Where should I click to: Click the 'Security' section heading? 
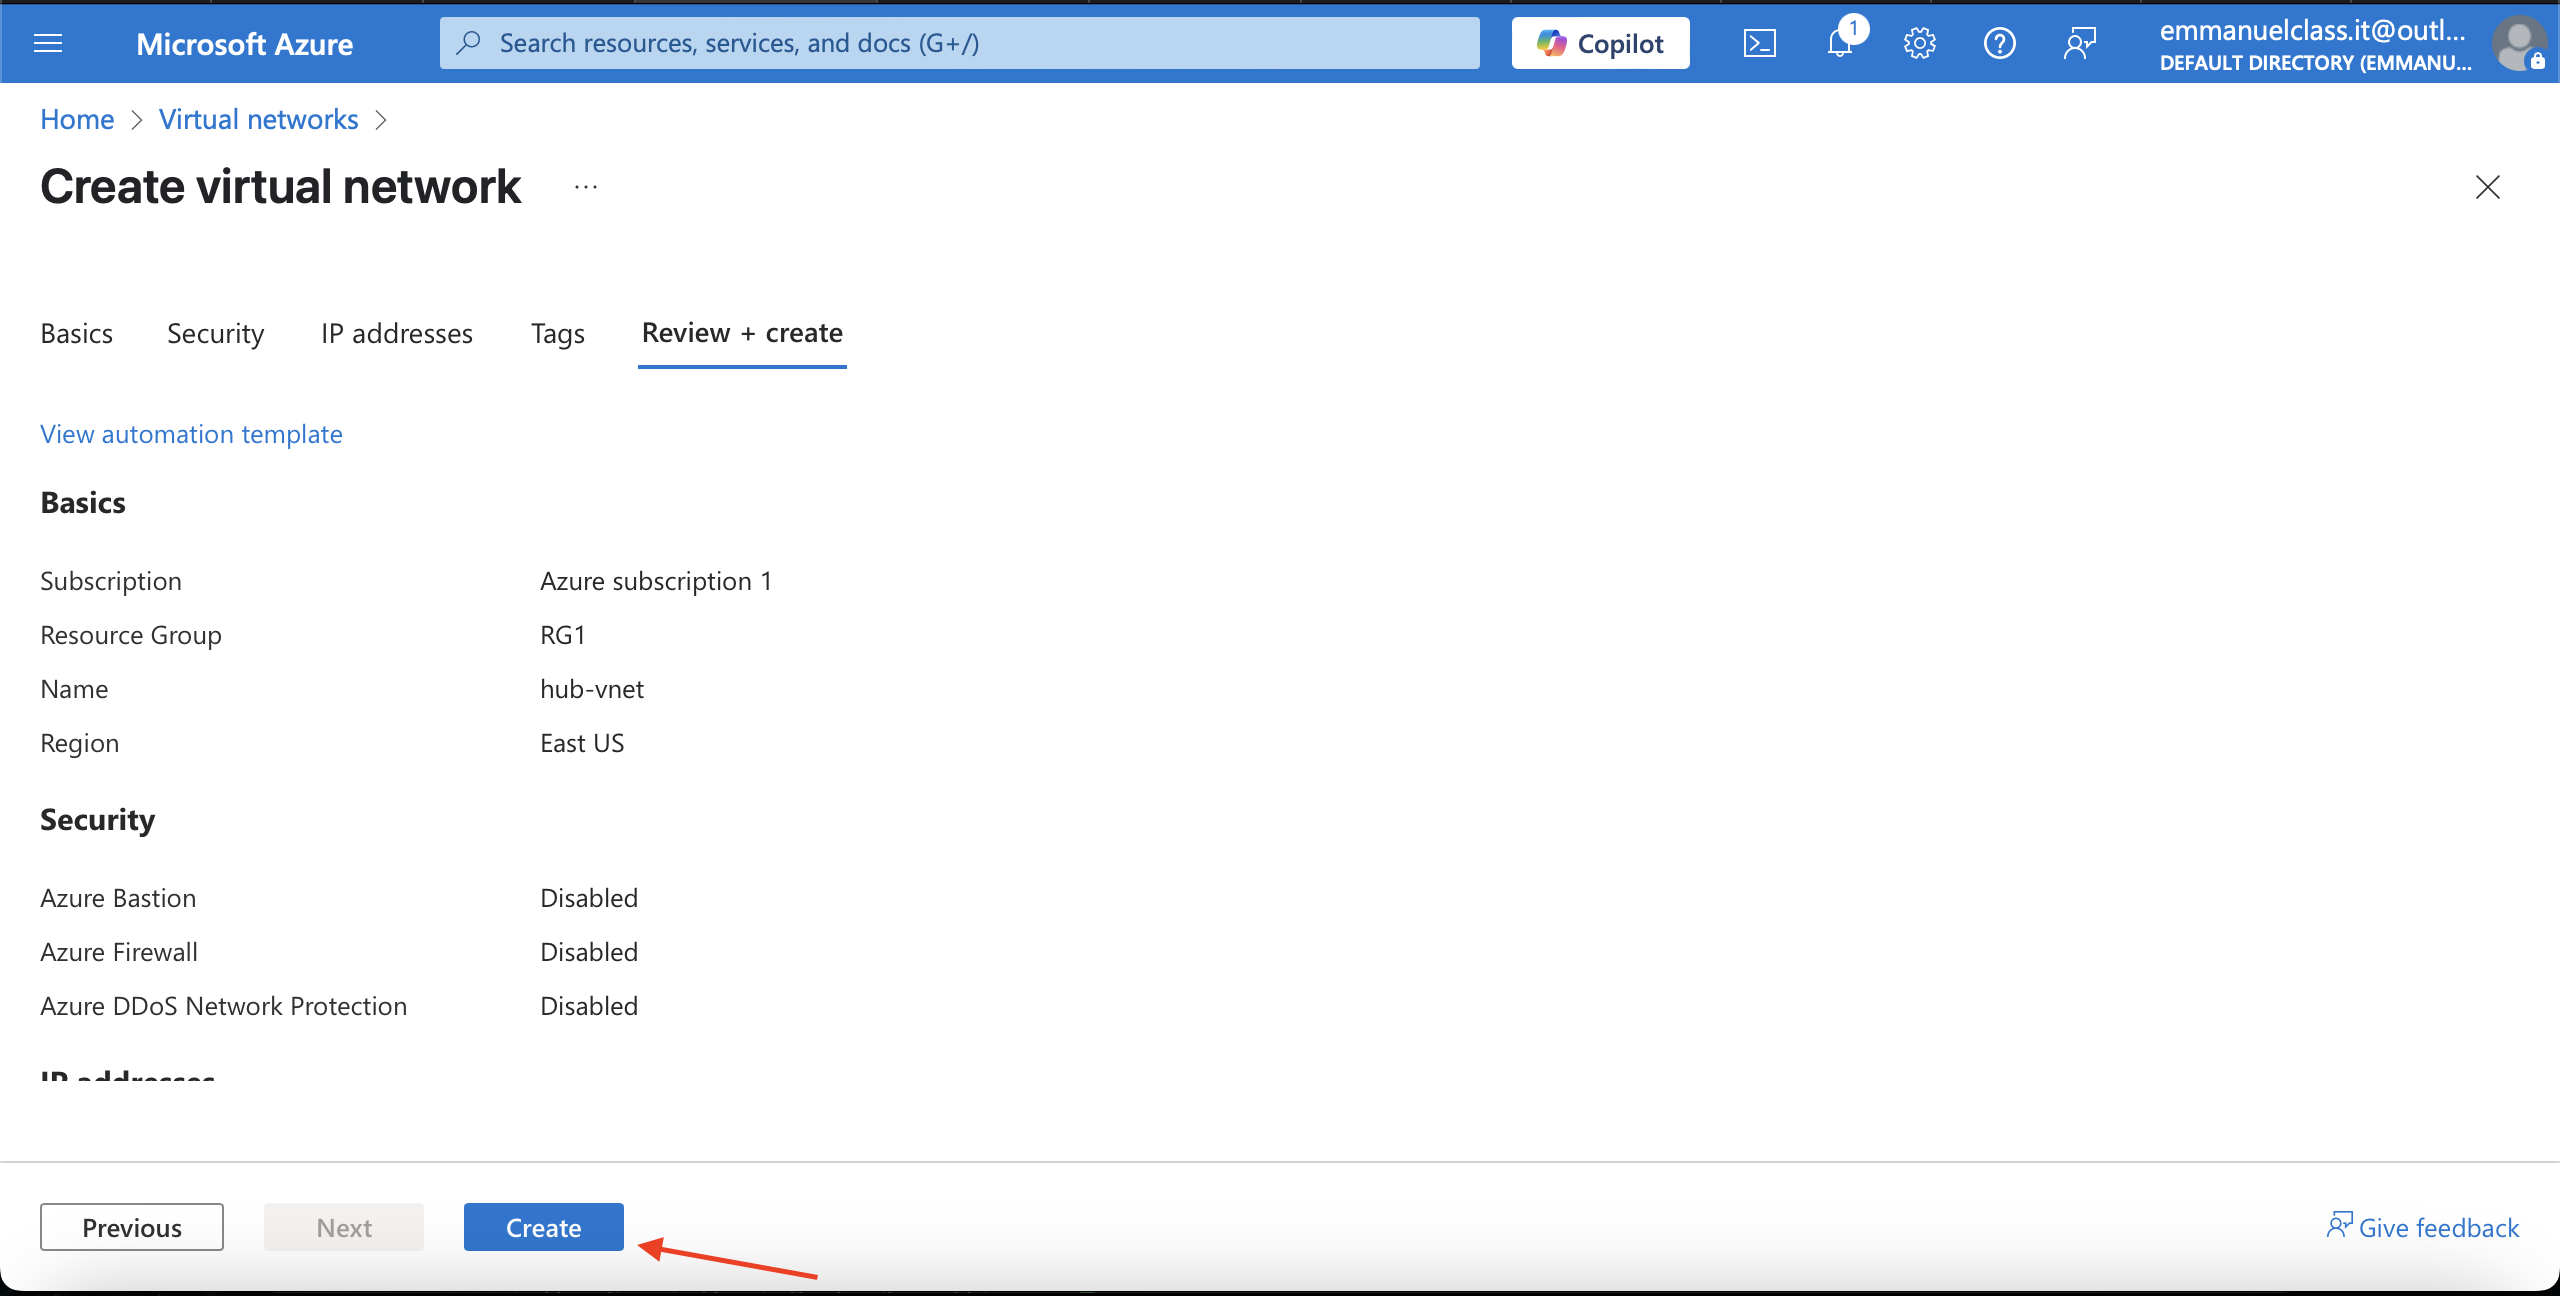point(98,820)
